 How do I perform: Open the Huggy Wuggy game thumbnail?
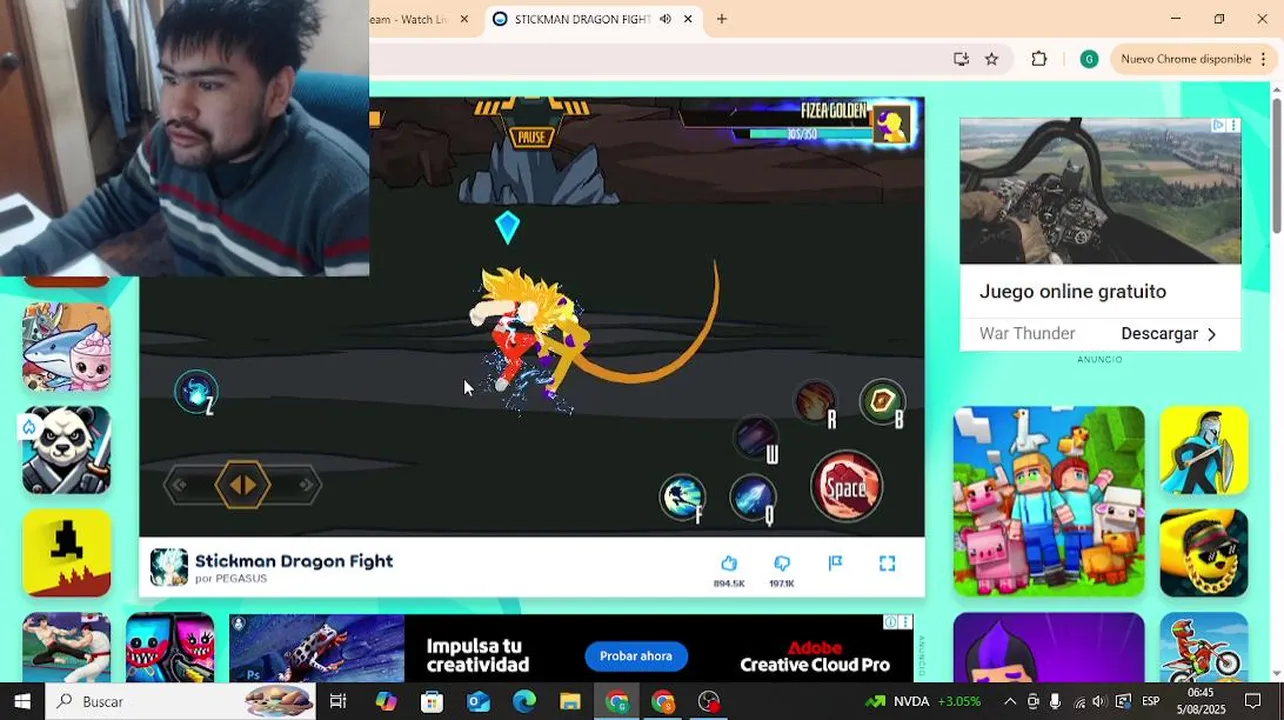click(170, 647)
